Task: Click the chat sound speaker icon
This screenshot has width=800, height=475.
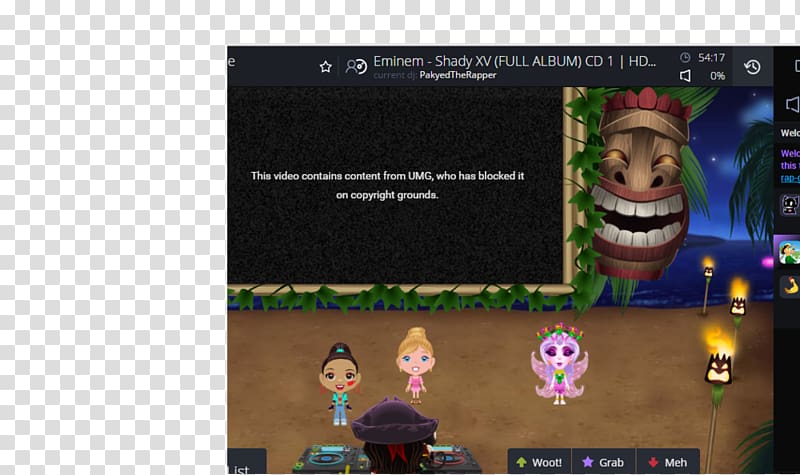Action: (792, 105)
